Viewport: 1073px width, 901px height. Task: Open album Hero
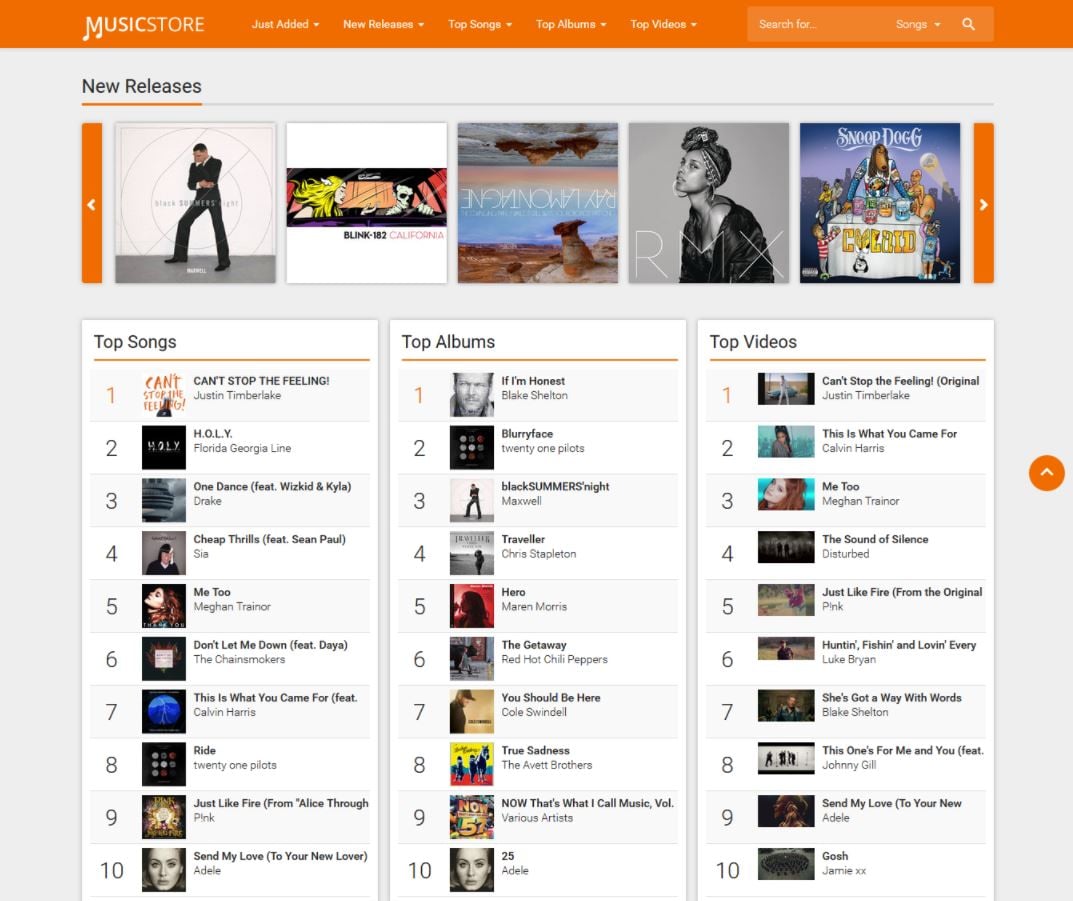pos(513,592)
